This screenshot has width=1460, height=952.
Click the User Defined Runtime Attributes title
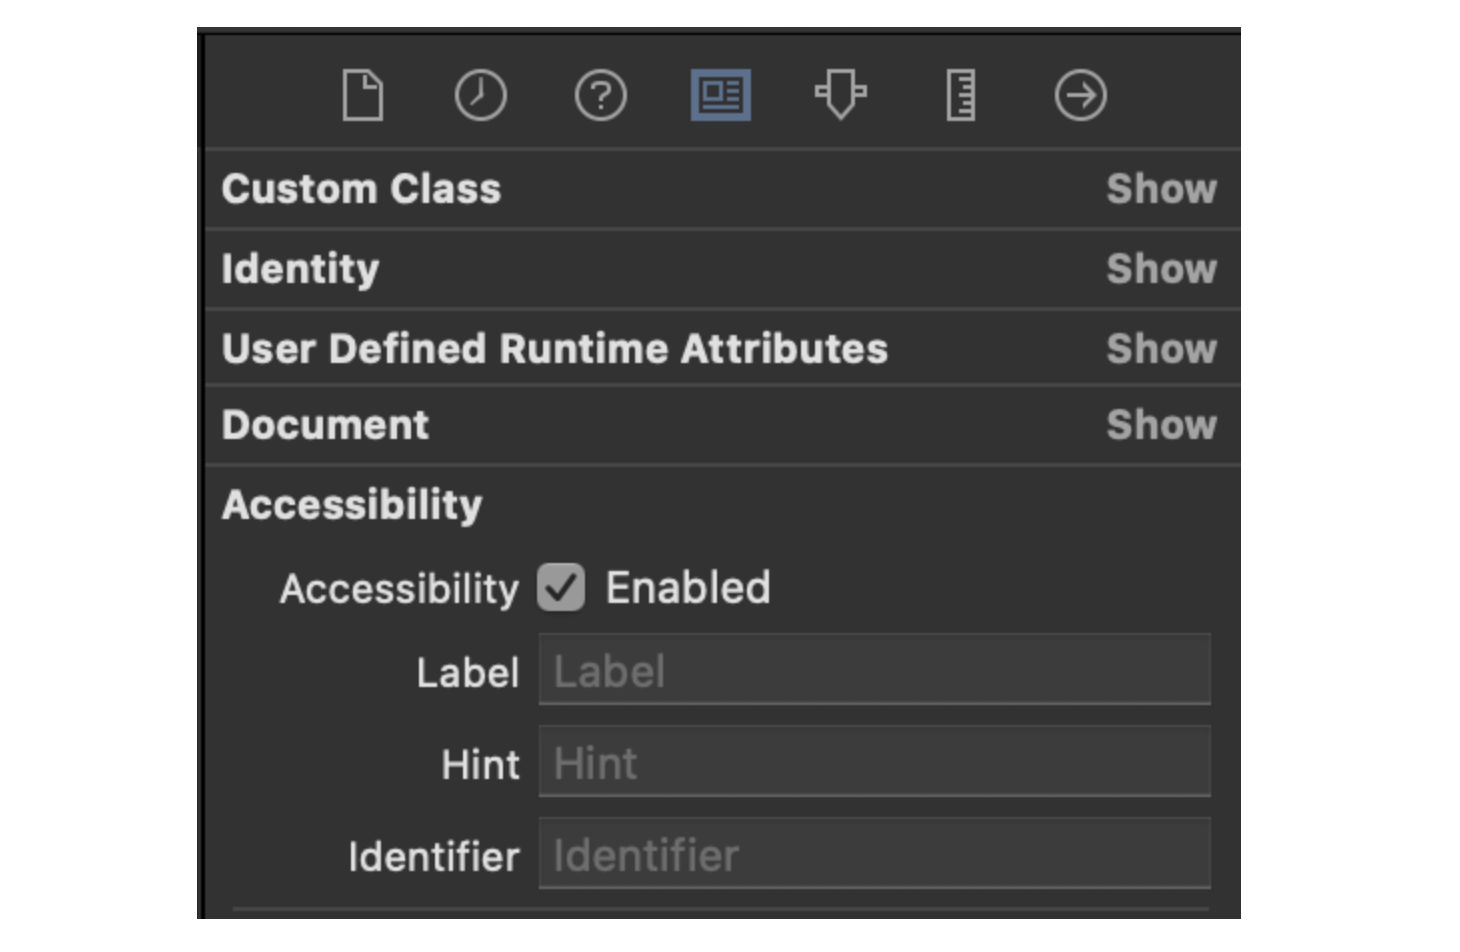554,349
